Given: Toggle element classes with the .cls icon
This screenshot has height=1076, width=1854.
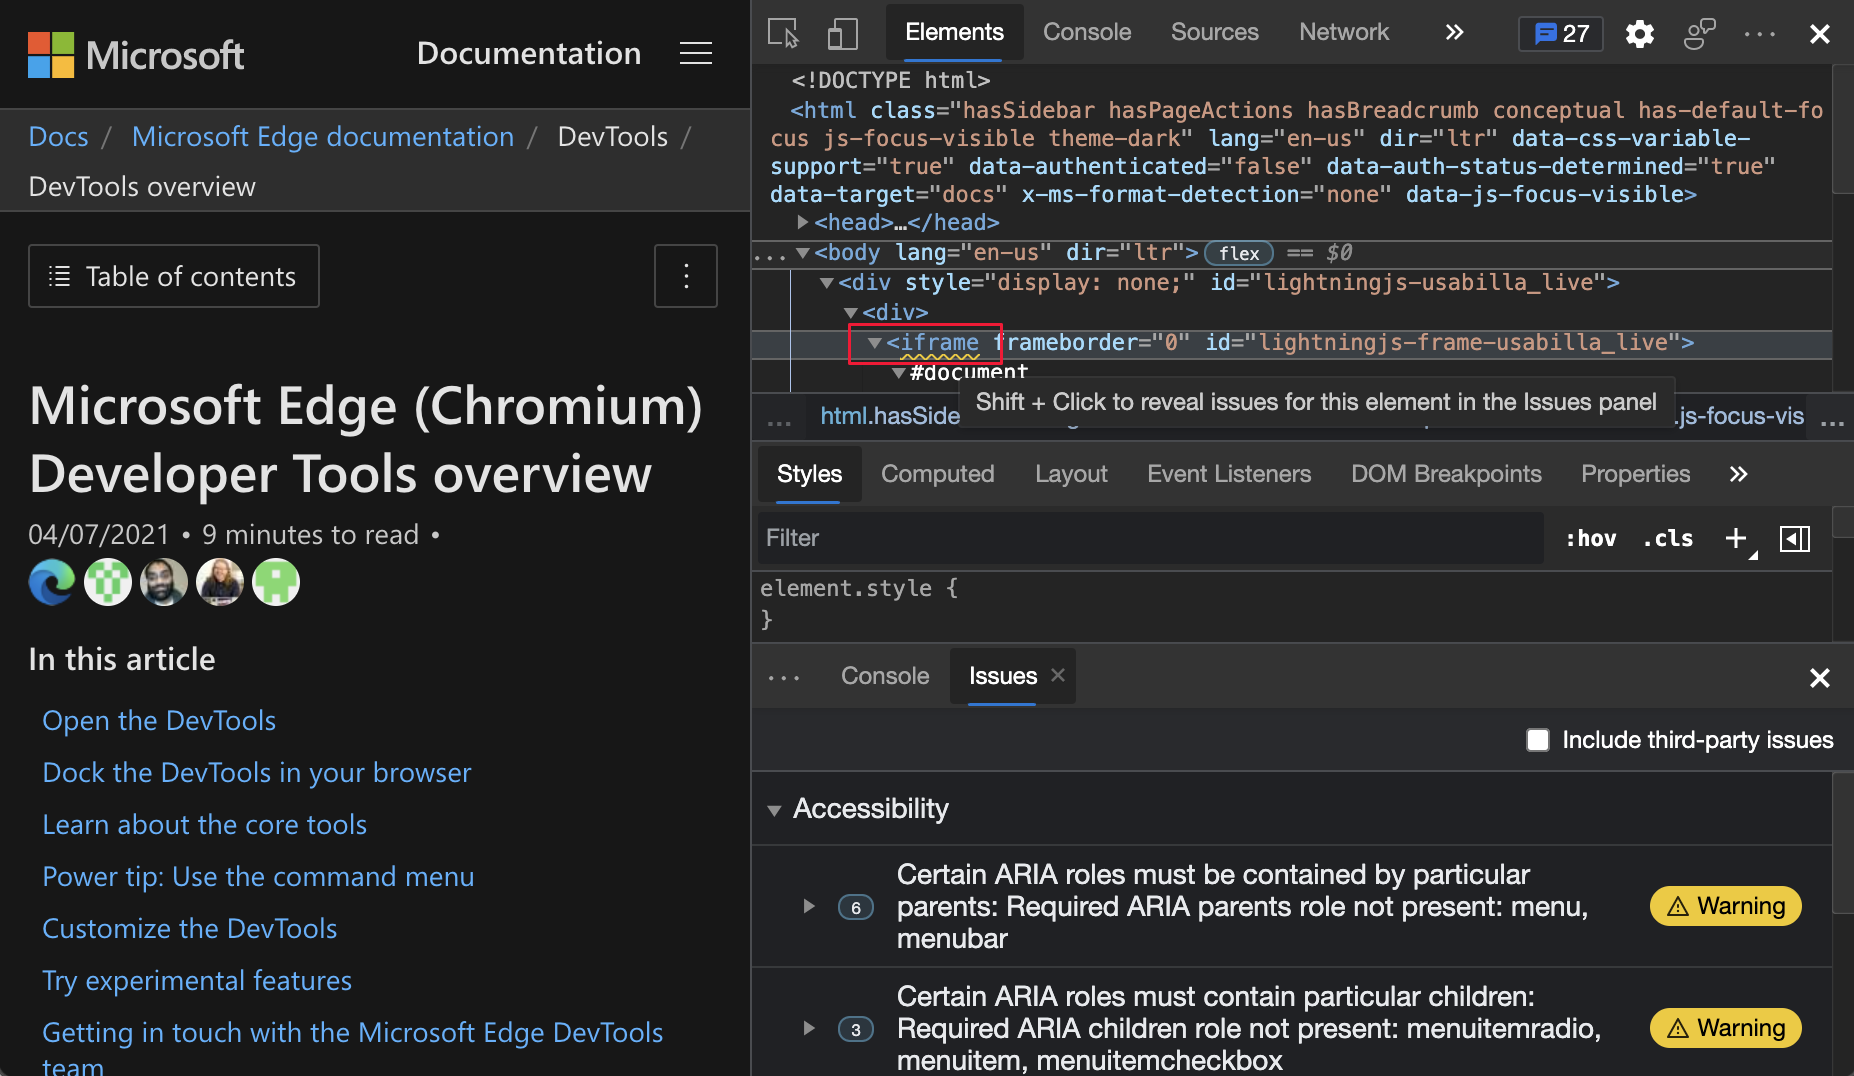Looking at the screenshot, I should (x=1667, y=538).
